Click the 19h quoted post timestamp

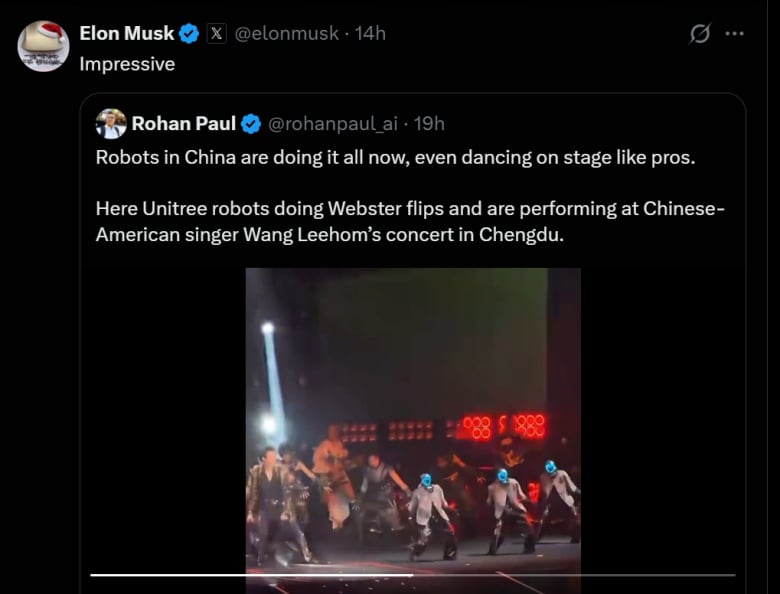point(429,124)
